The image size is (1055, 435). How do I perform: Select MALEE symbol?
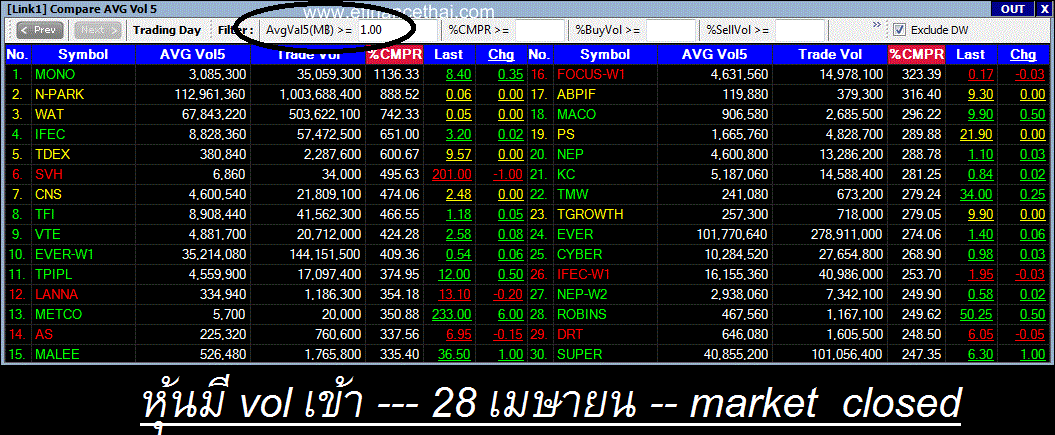pyautogui.click(x=57, y=354)
